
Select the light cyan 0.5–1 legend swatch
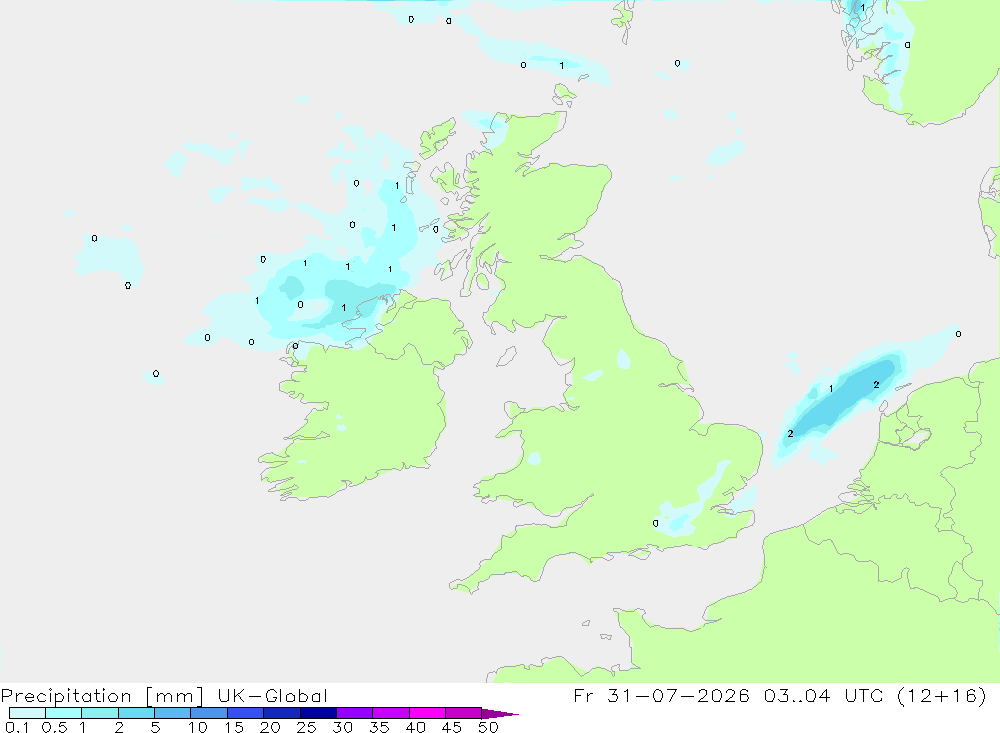click(x=63, y=713)
